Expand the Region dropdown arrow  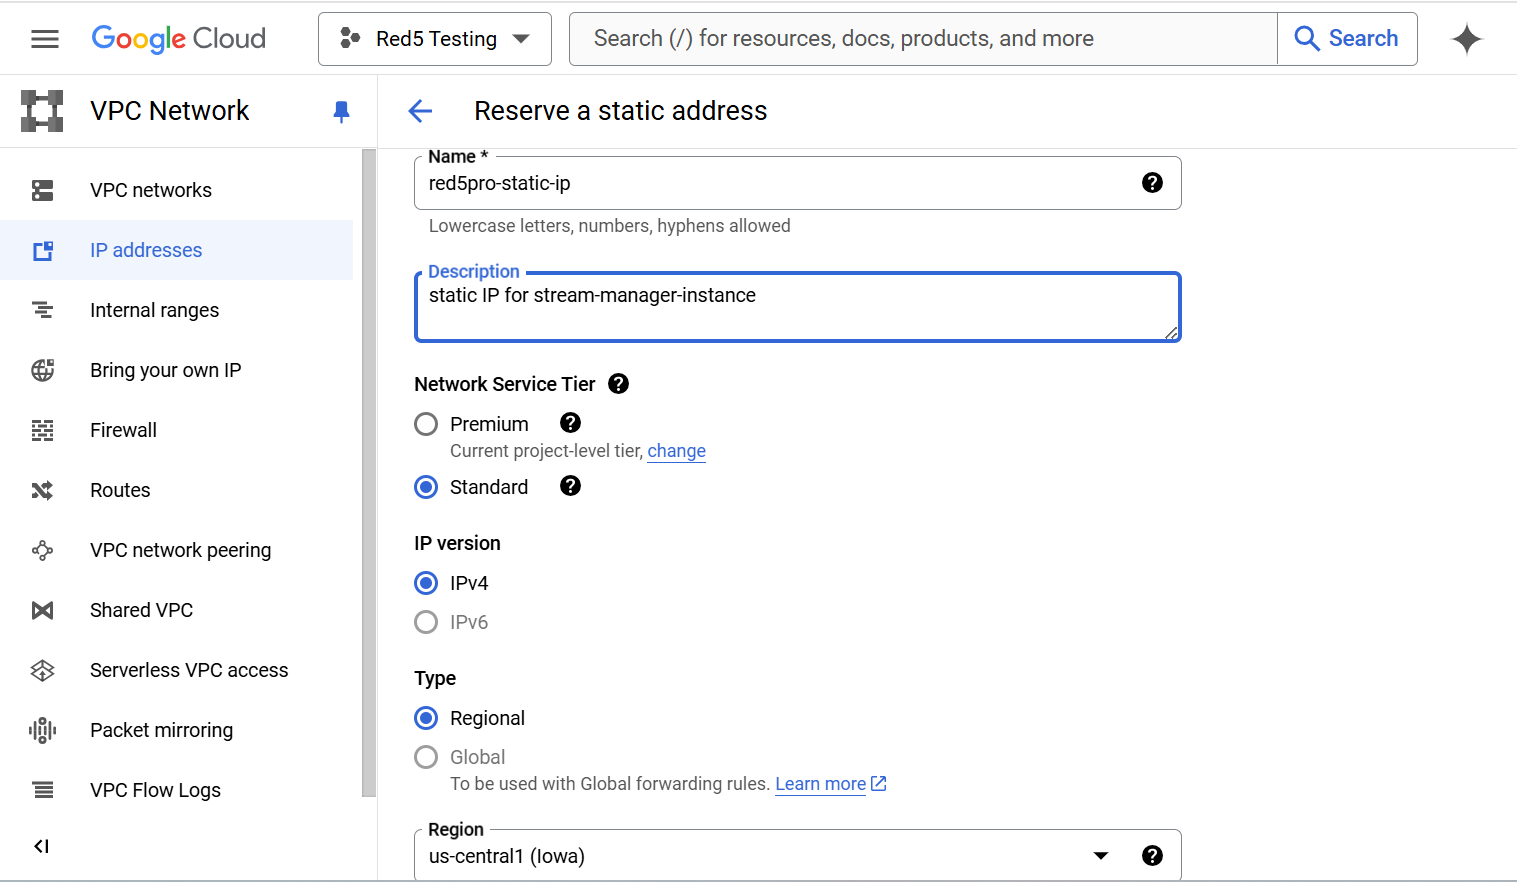[1101, 856]
